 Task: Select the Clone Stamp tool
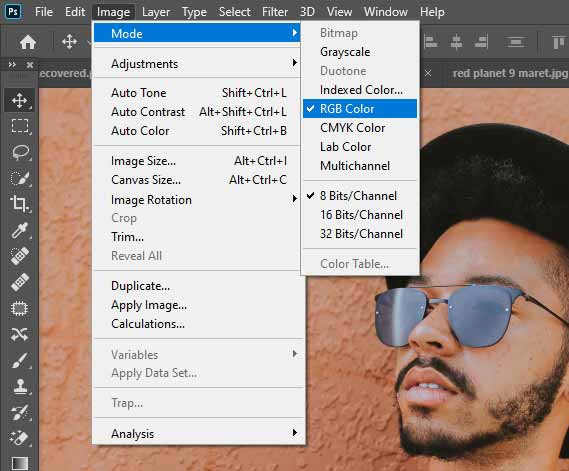point(20,386)
